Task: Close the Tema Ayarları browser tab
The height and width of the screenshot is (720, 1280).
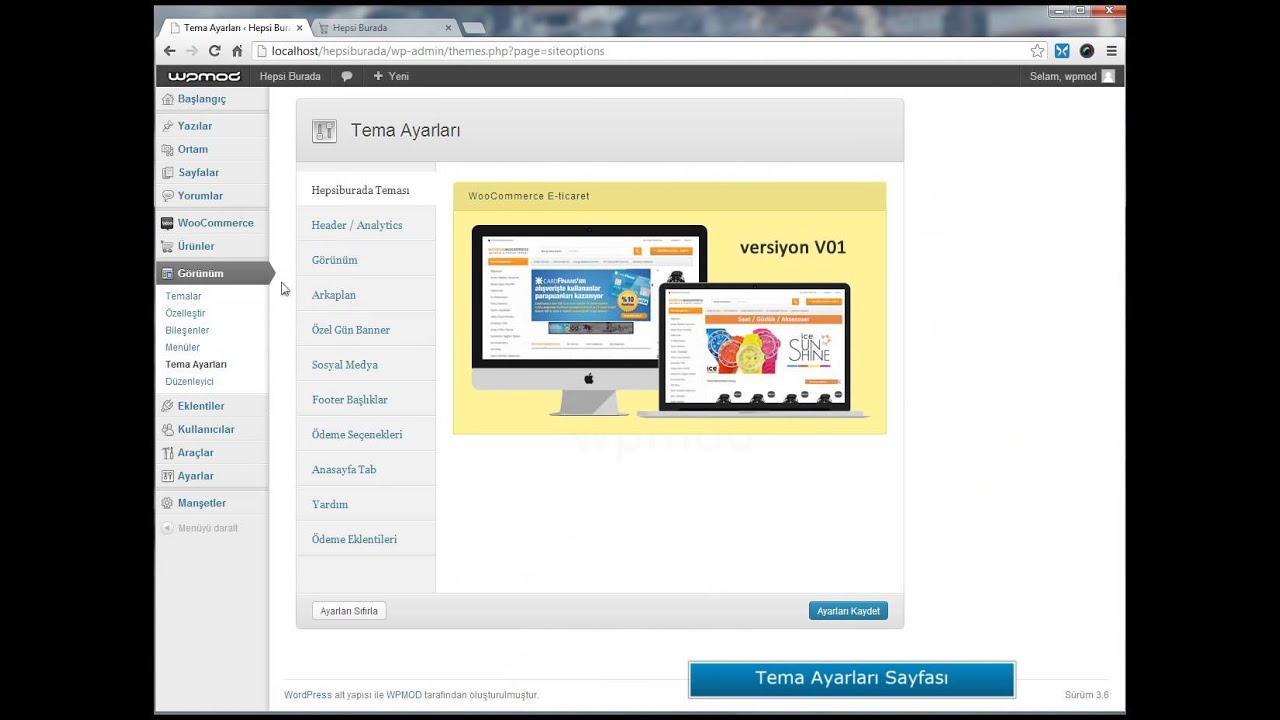Action: click(299, 28)
